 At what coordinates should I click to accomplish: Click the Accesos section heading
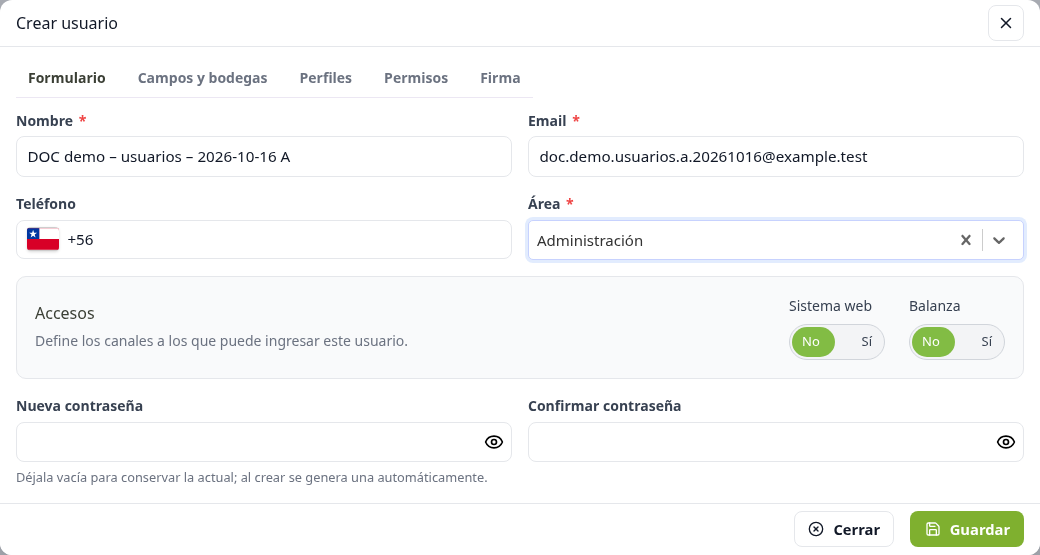[x=65, y=313]
